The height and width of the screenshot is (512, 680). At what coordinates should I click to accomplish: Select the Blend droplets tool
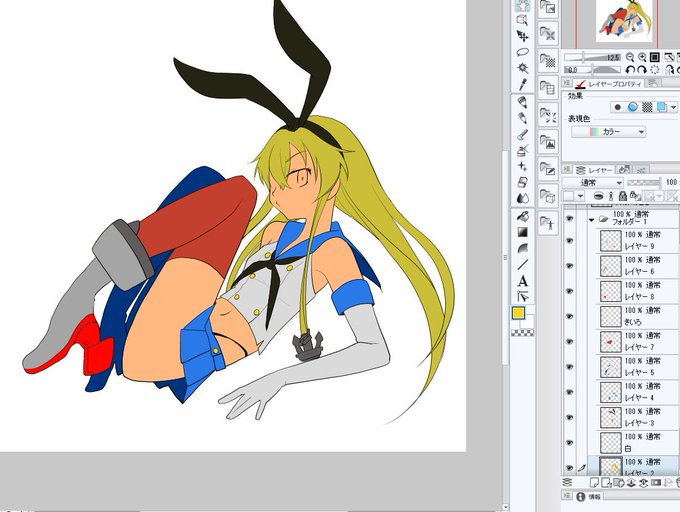pyautogui.click(x=523, y=198)
